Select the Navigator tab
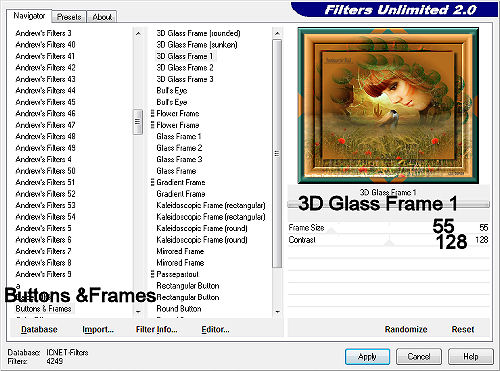The height and width of the screenshot is (371, 500). [x=29, y=16]
